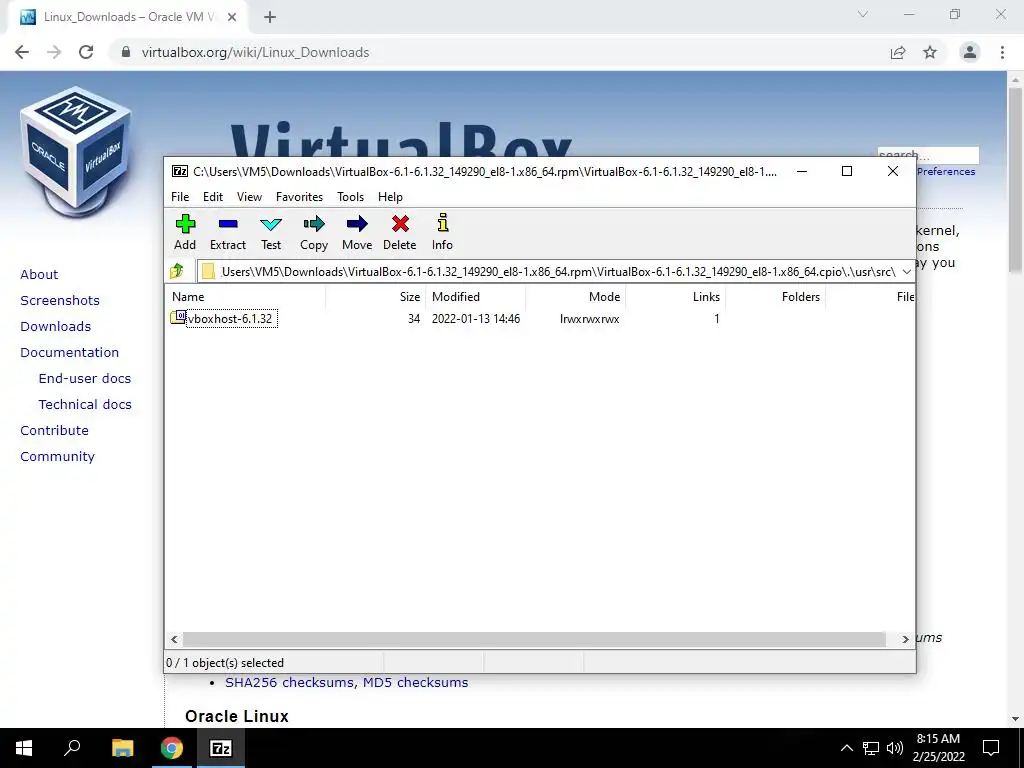Go back in the Chrome browser
Viewport: 1024px width, 768px height.
tap(22, 52)
